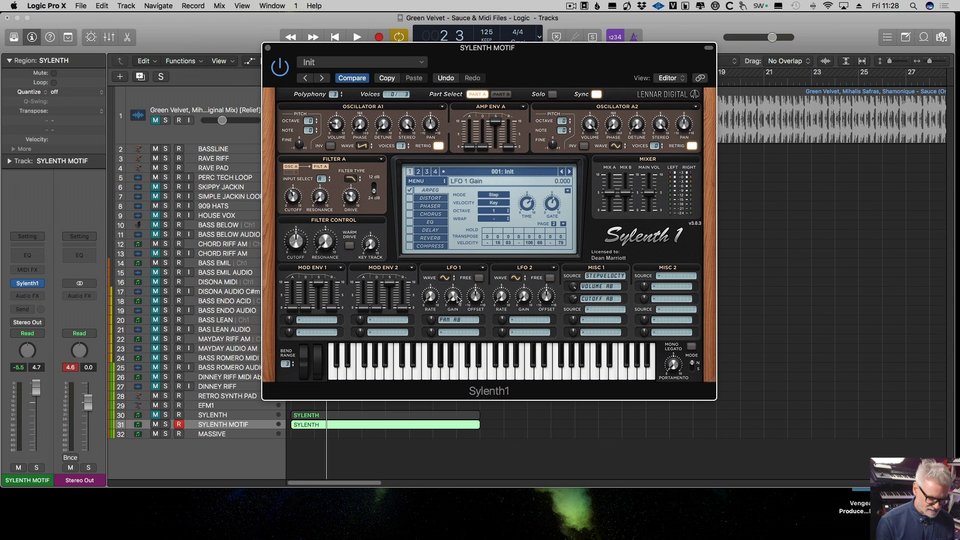Click the plugin Undo button
This screenshot has width=960, height=540.
coord(446,78)
